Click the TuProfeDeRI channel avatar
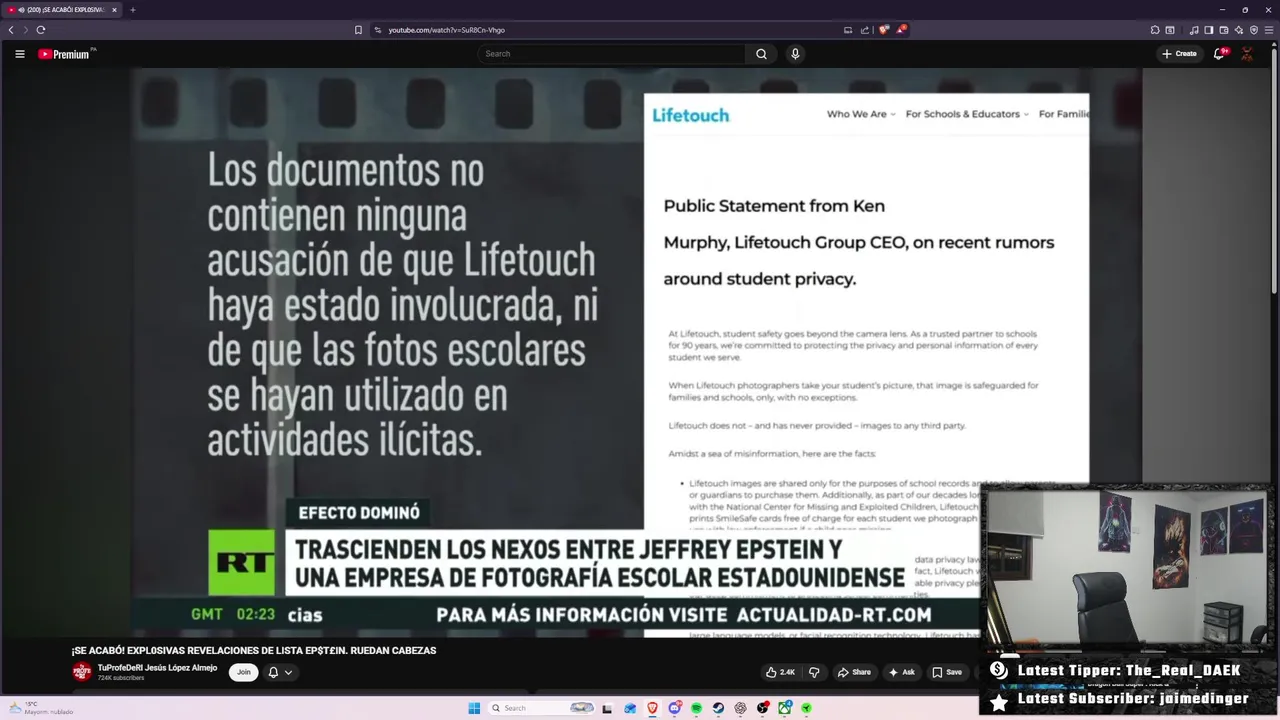This screenshot has width=1280, height=720. pyautogui.click(x=81, y=672)
